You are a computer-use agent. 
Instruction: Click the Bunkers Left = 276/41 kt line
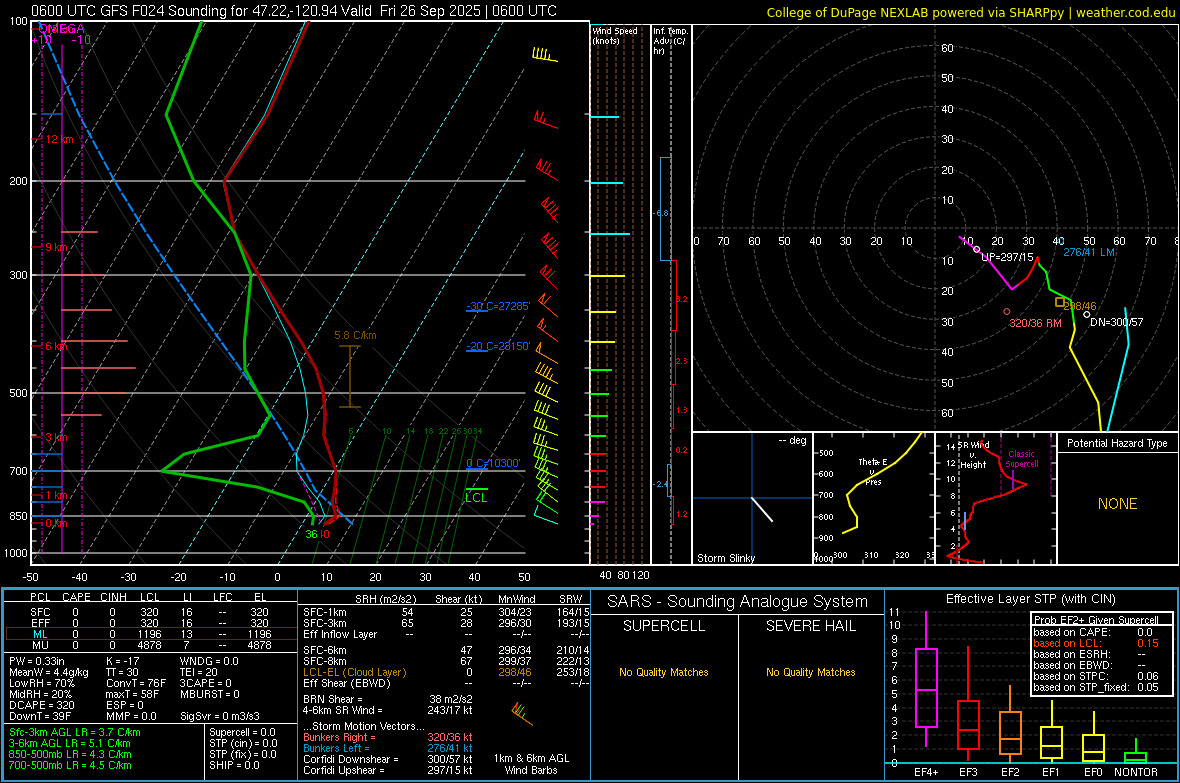388,748
